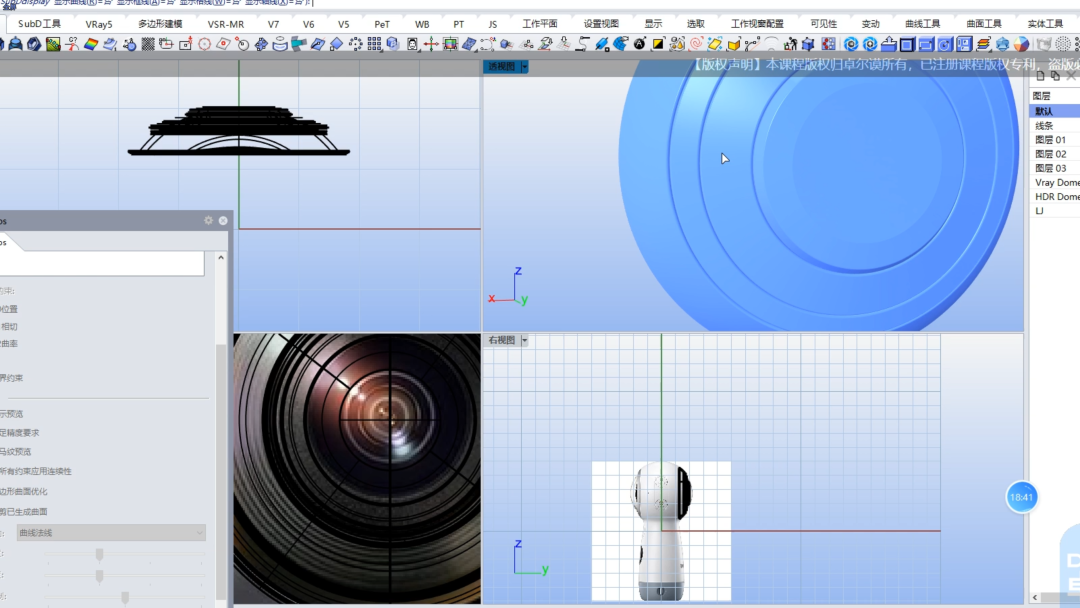Screen dimensions: 1080x608
Task: Toggle the 界约束 option
Action: tap(12, 378)
